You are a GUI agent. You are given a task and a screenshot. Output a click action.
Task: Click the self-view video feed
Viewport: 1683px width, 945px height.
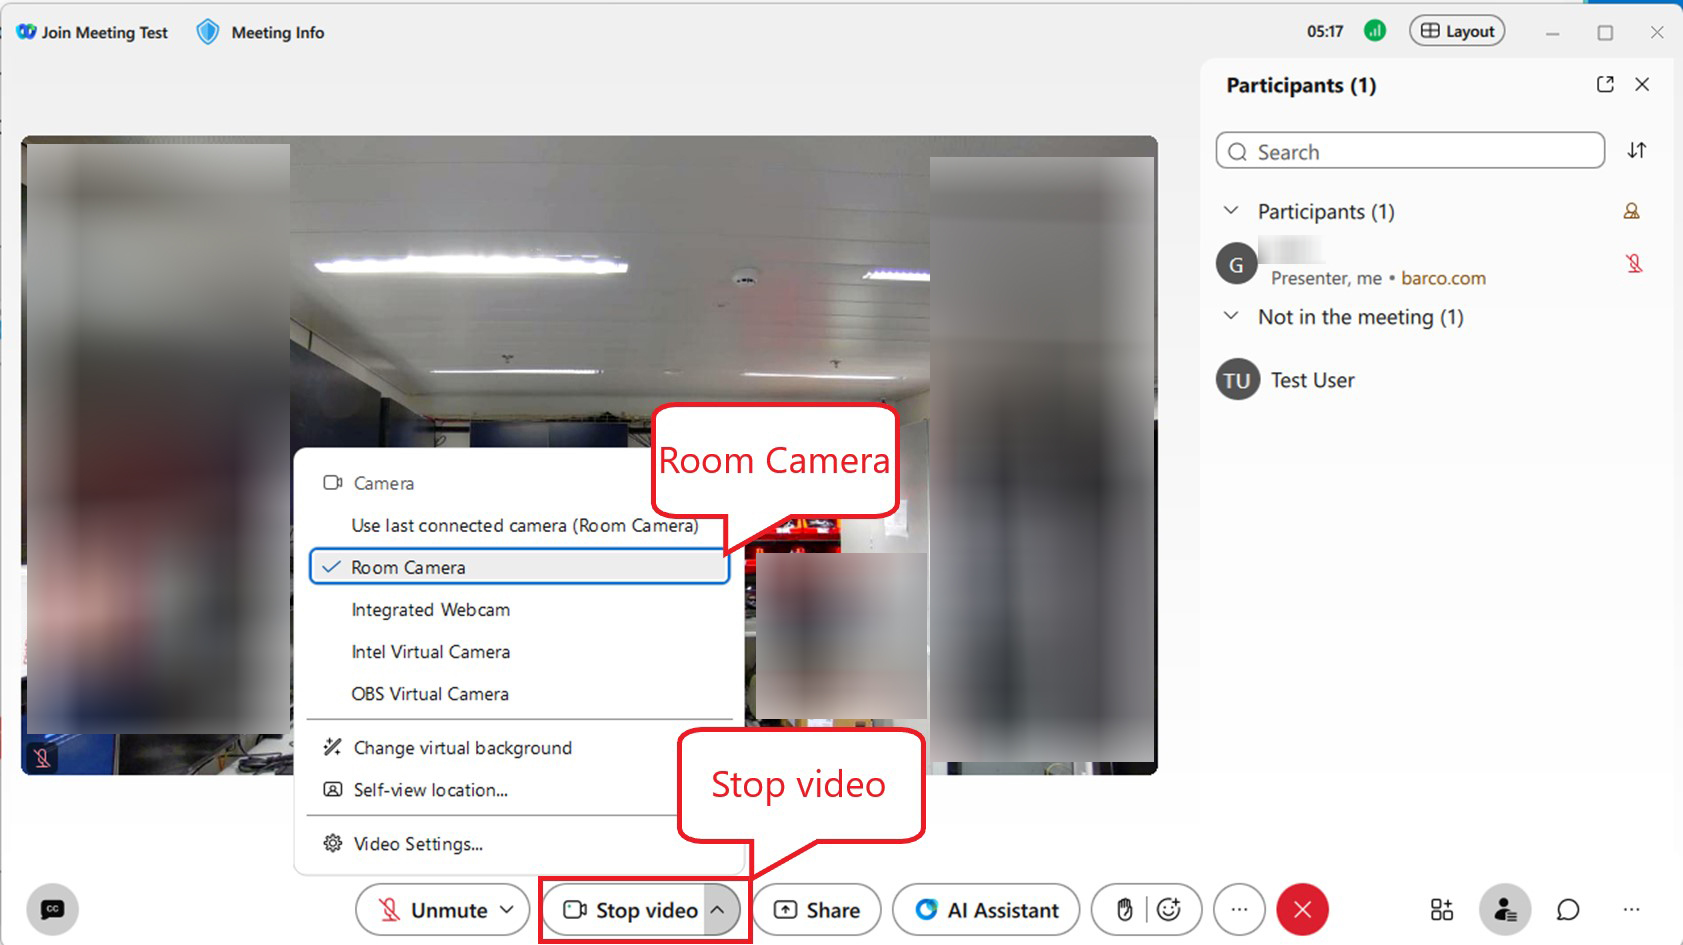point(589,455)
